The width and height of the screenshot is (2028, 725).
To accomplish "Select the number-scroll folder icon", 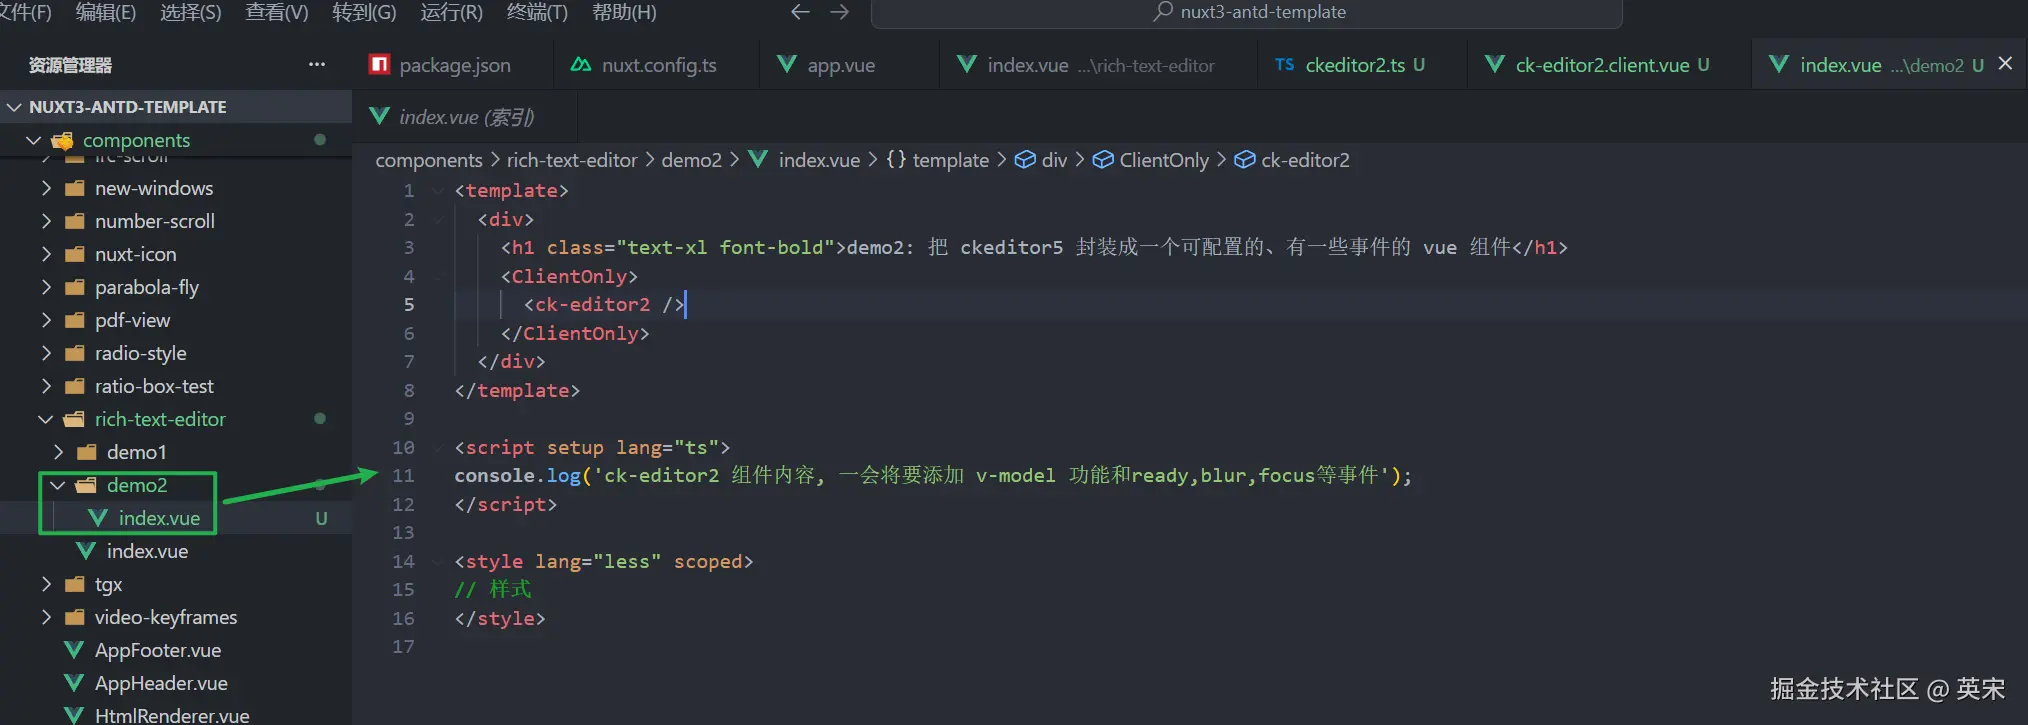I will (74, 221).
